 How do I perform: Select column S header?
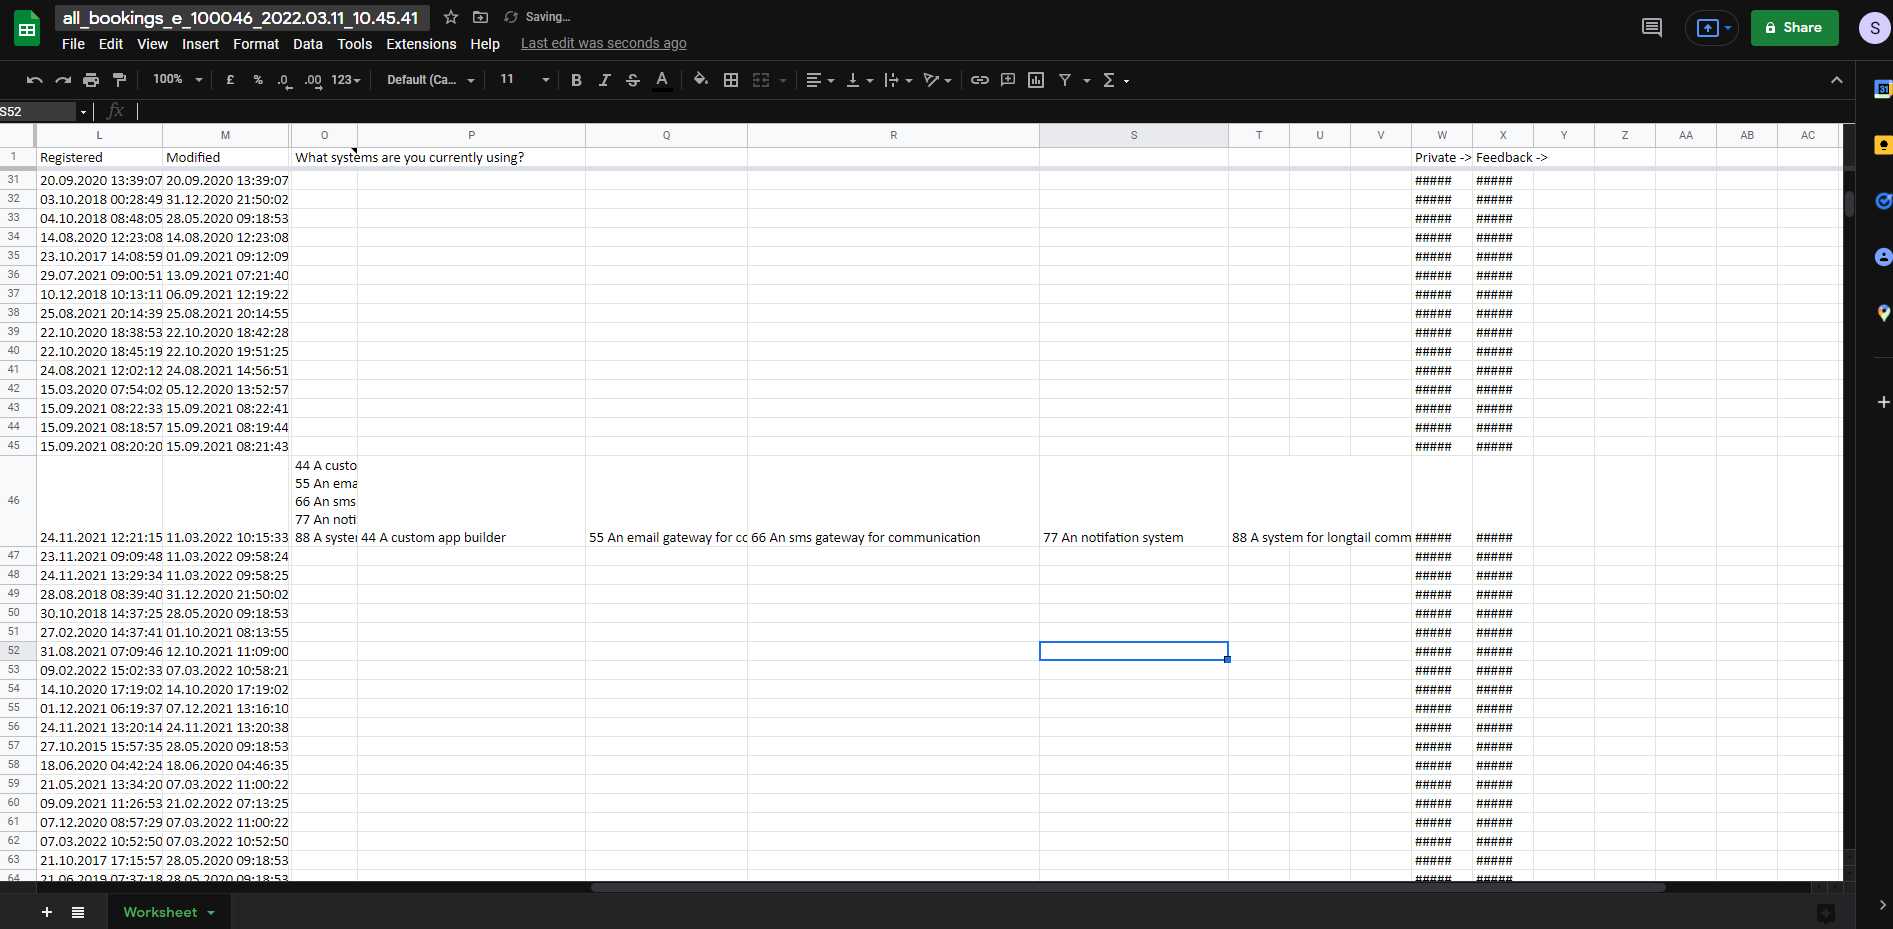pos(1133,135)
